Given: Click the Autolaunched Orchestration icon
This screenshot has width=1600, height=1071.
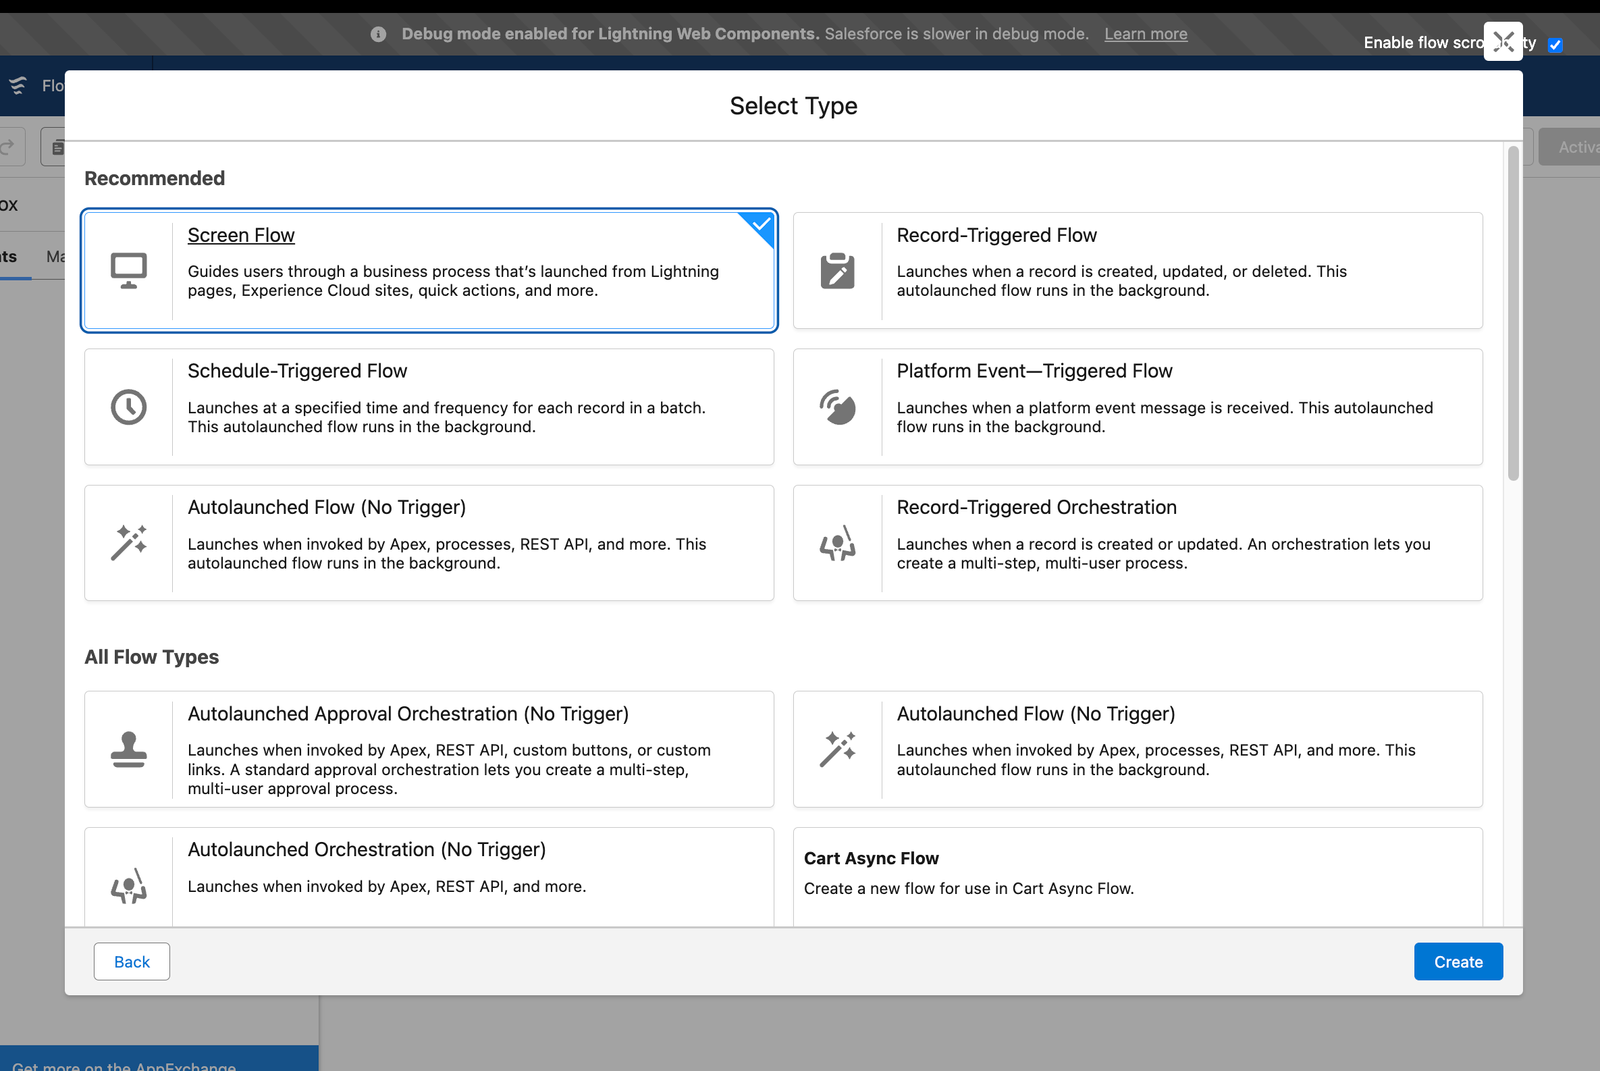Looking at the screenshot, I should click(129, 884).
